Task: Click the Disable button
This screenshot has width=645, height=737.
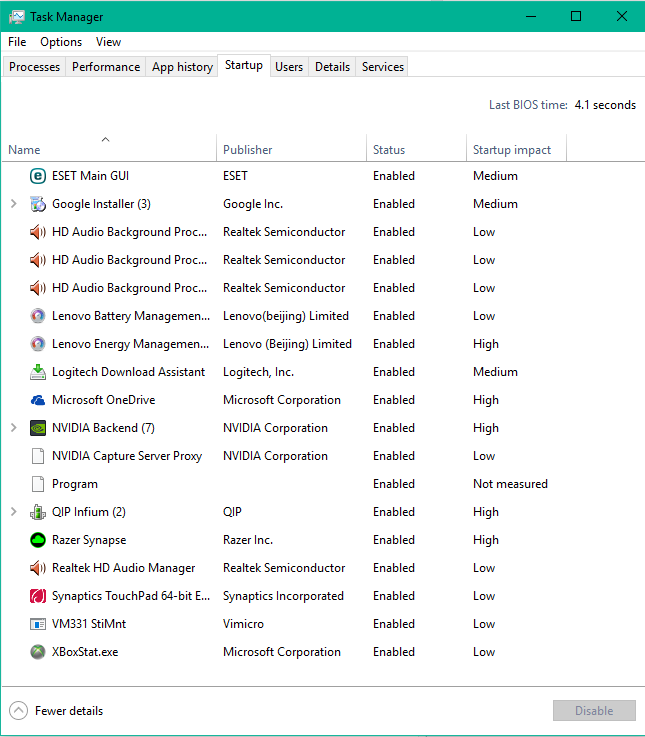Action: tap(594, 711)
